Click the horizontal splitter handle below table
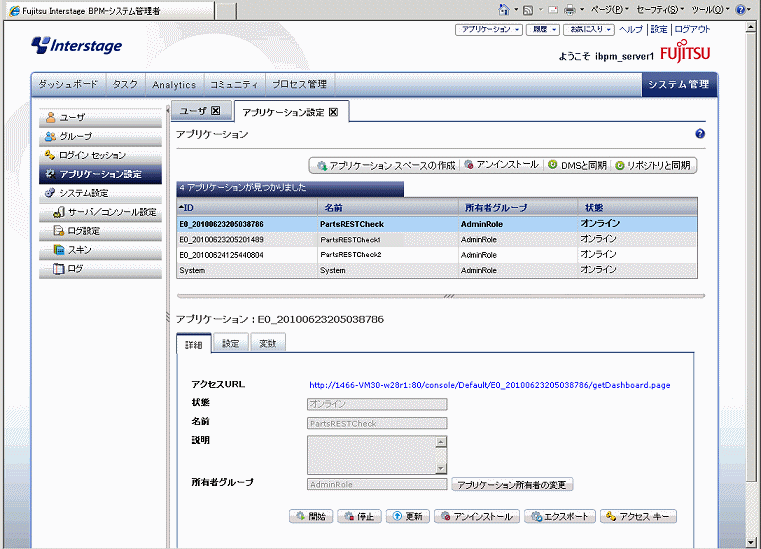 tap(449, 296)
